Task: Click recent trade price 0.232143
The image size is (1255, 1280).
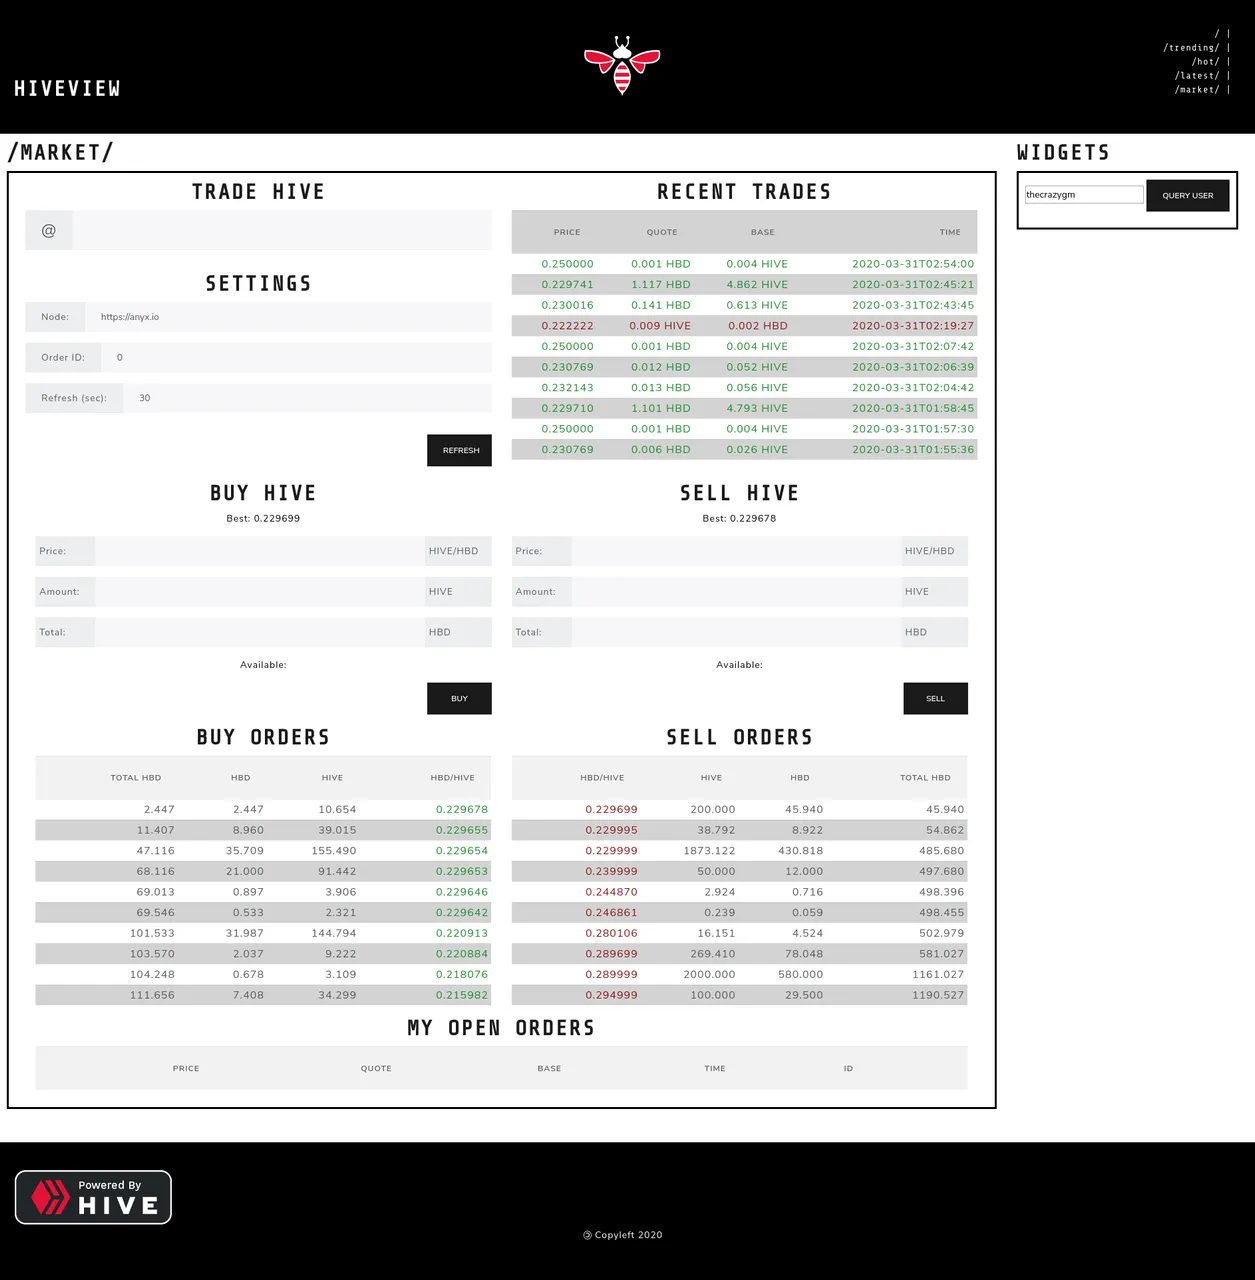Action: coord(567,388)
